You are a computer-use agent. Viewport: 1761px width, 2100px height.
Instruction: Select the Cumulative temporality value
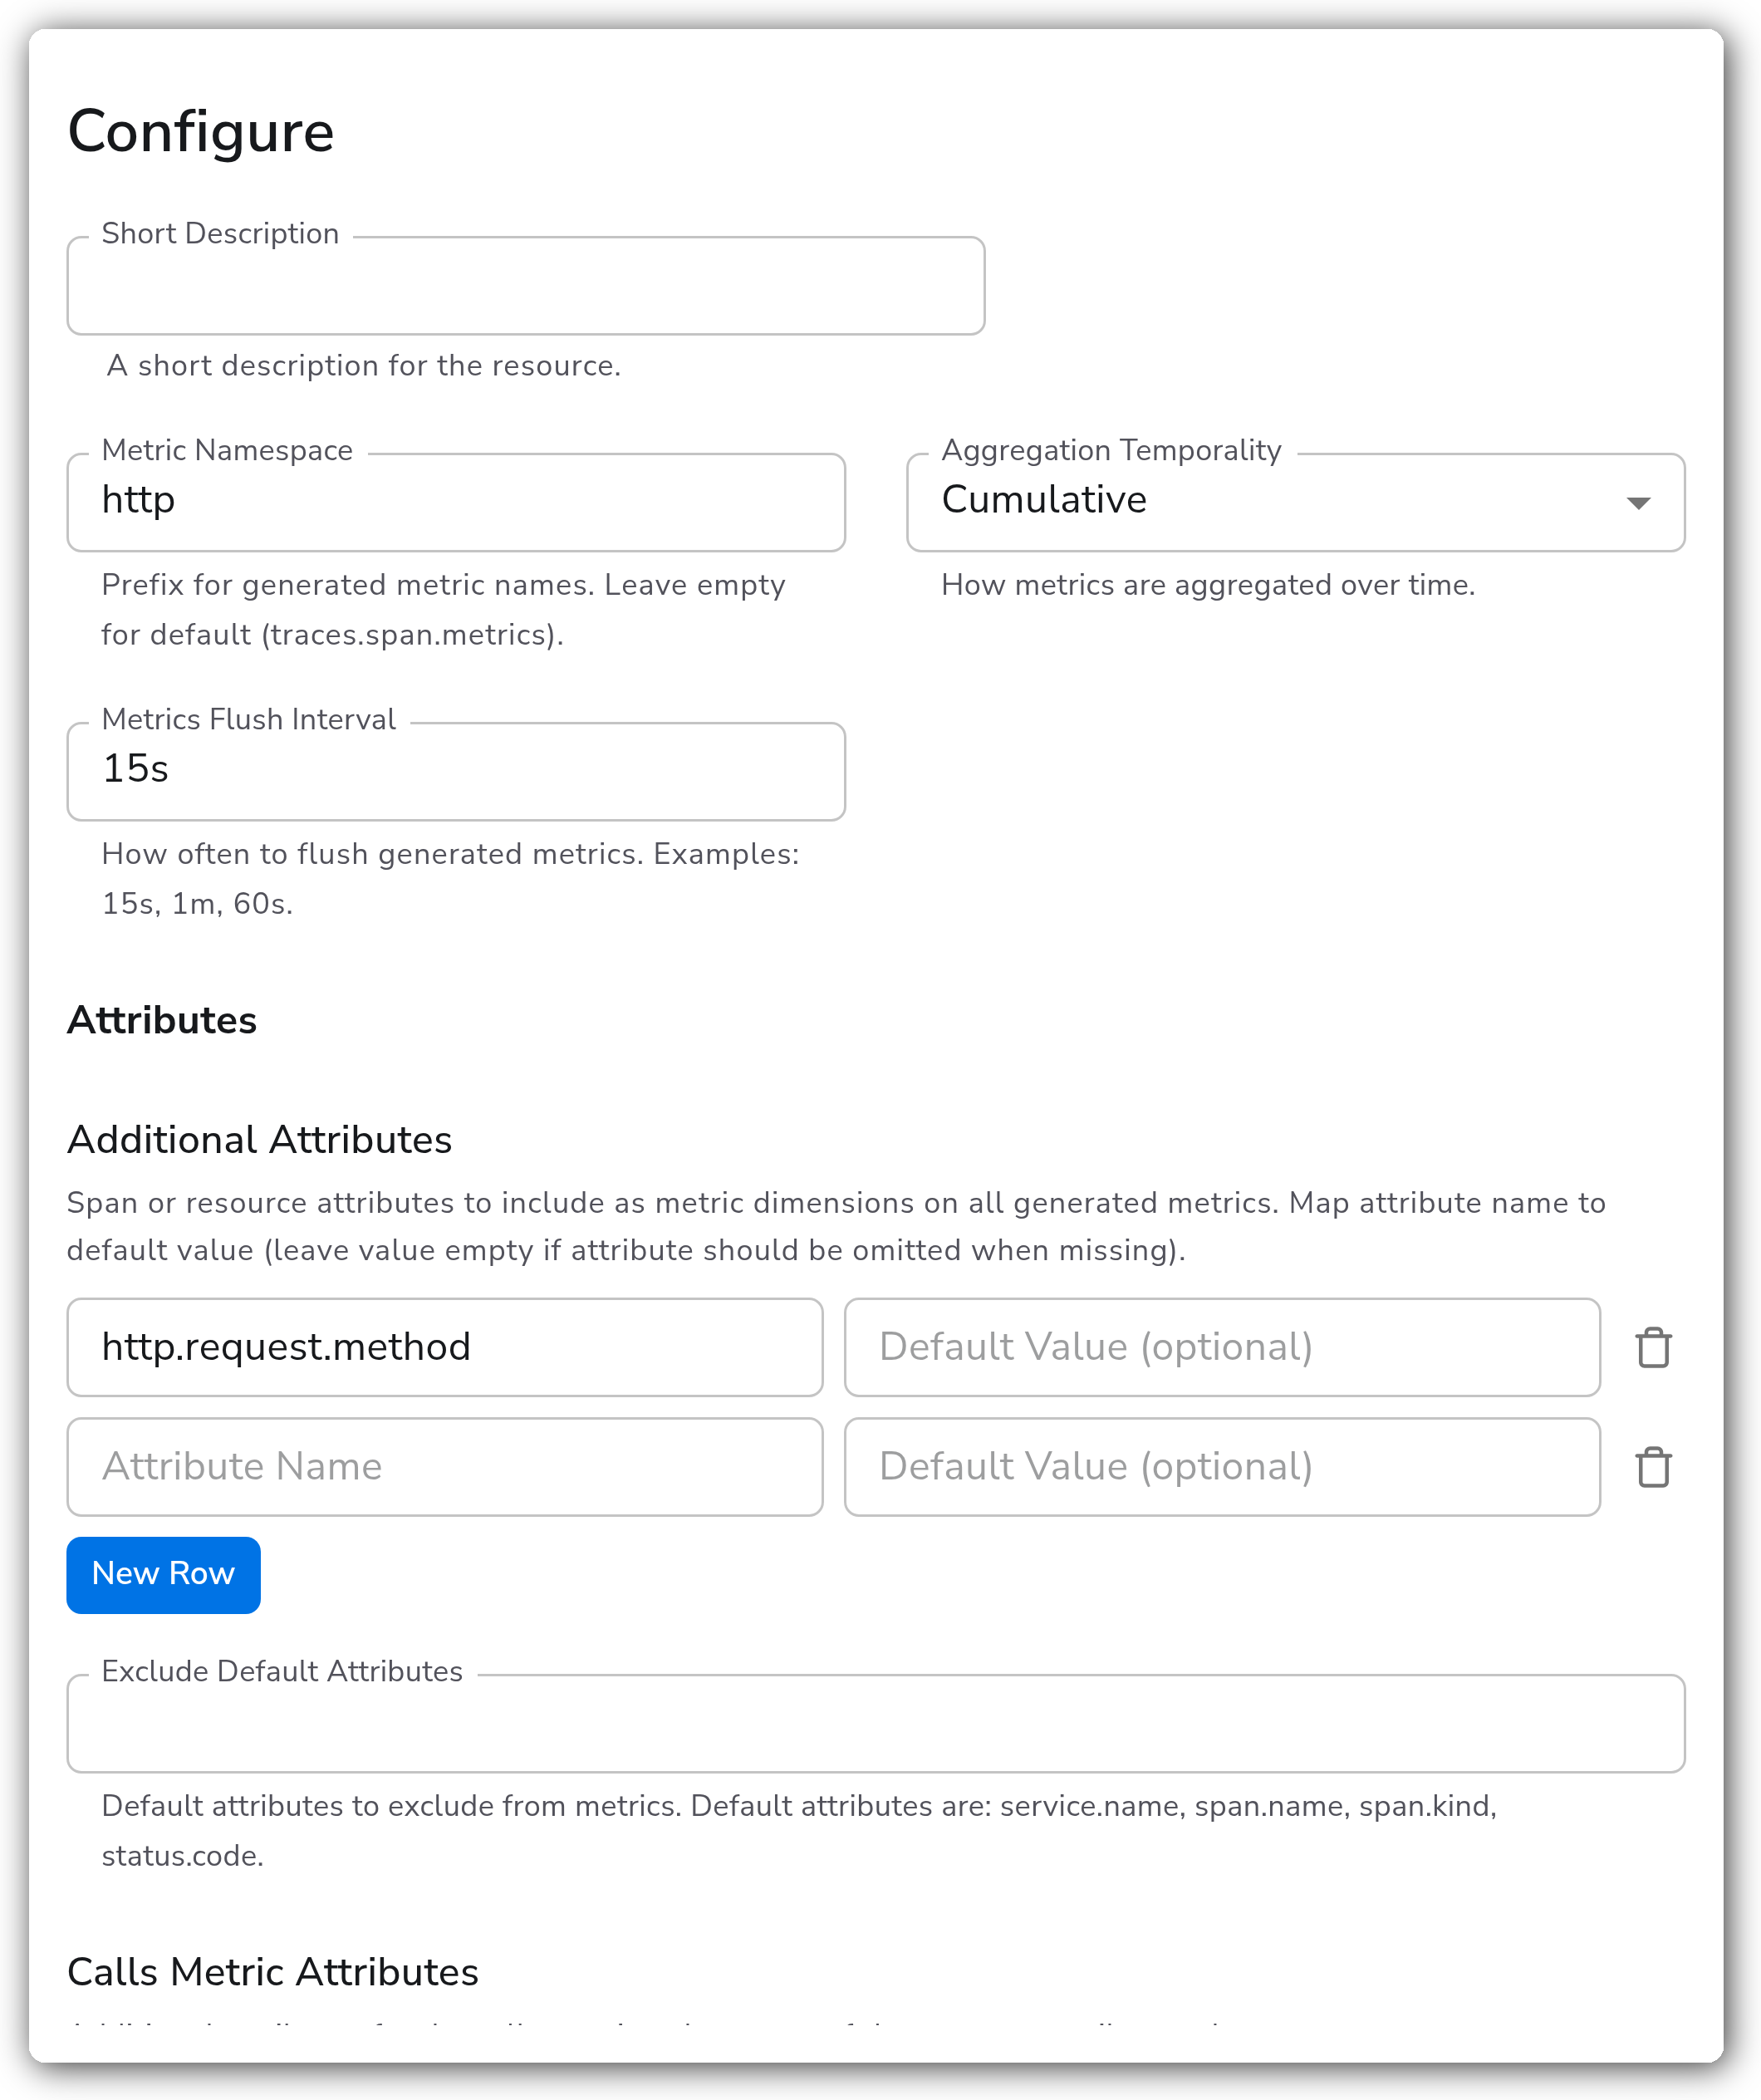1044,500
